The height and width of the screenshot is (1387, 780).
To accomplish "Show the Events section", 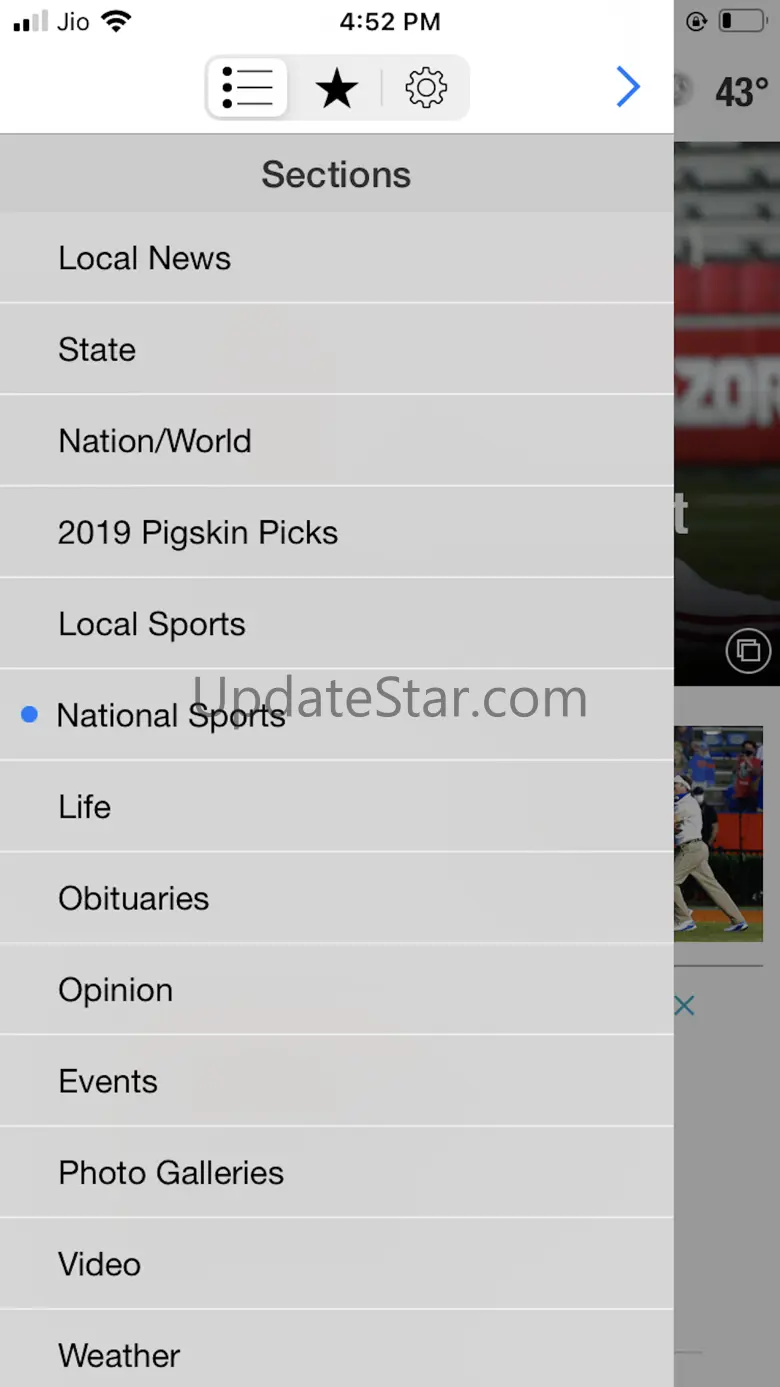I will [337, 1082].
